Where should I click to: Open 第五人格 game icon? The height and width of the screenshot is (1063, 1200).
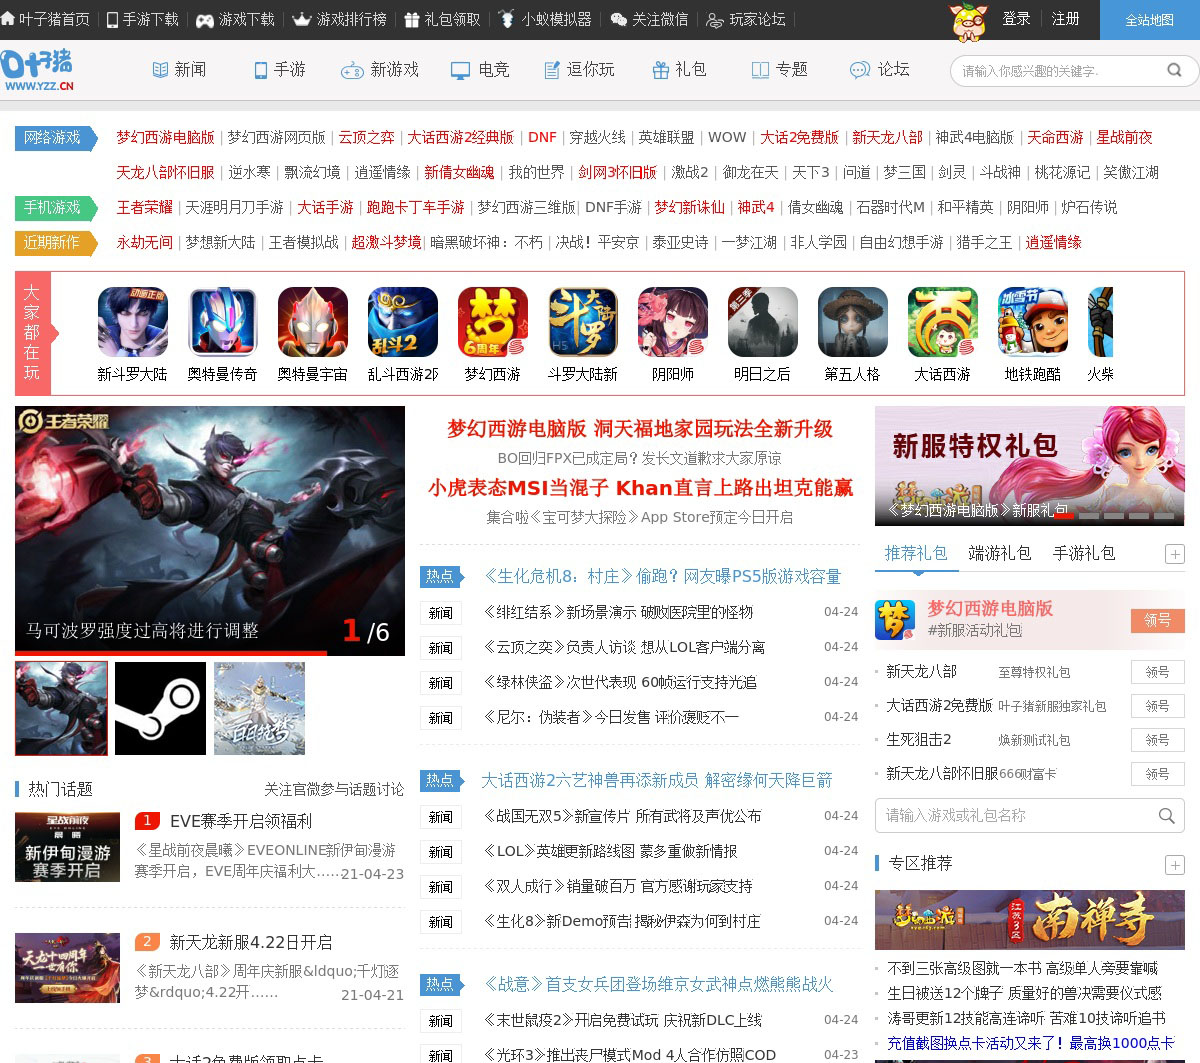coord(852,322)
